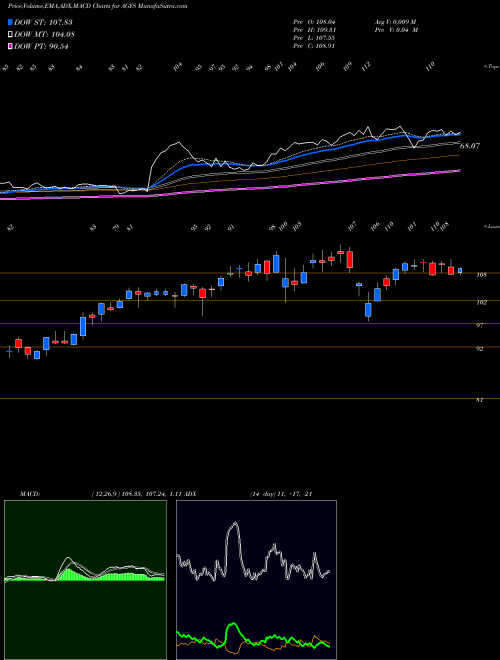Click the Pre L: 107.55 value
This screenshot has height=660, width=500.
[x=314, y=38]
